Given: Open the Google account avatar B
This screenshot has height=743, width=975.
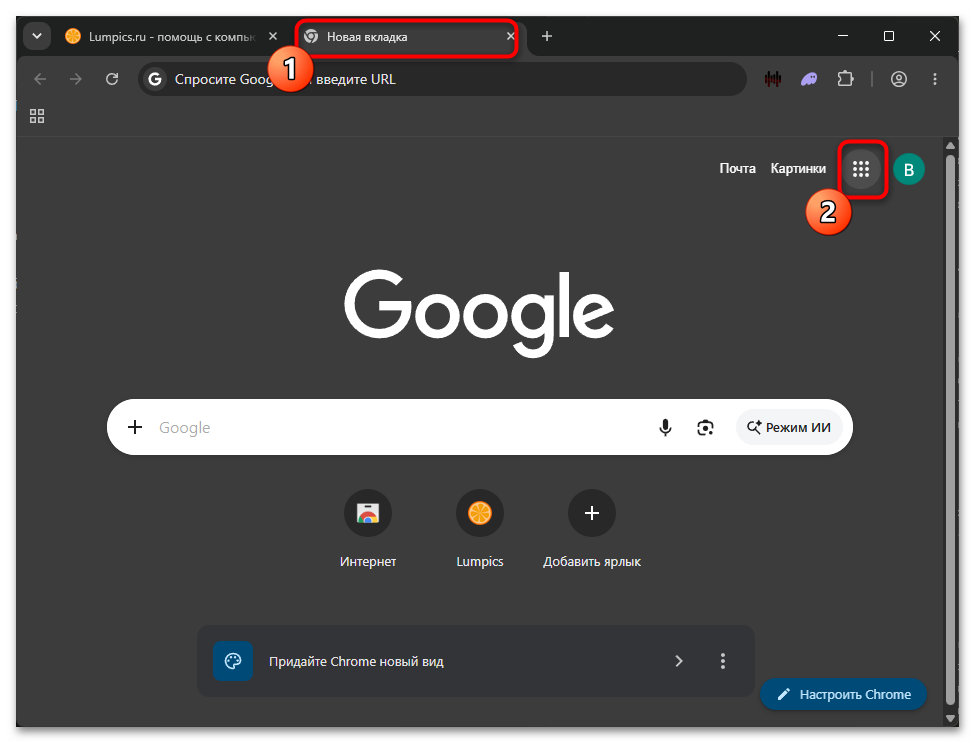Looking at the screenshot, I should (908, 169).
